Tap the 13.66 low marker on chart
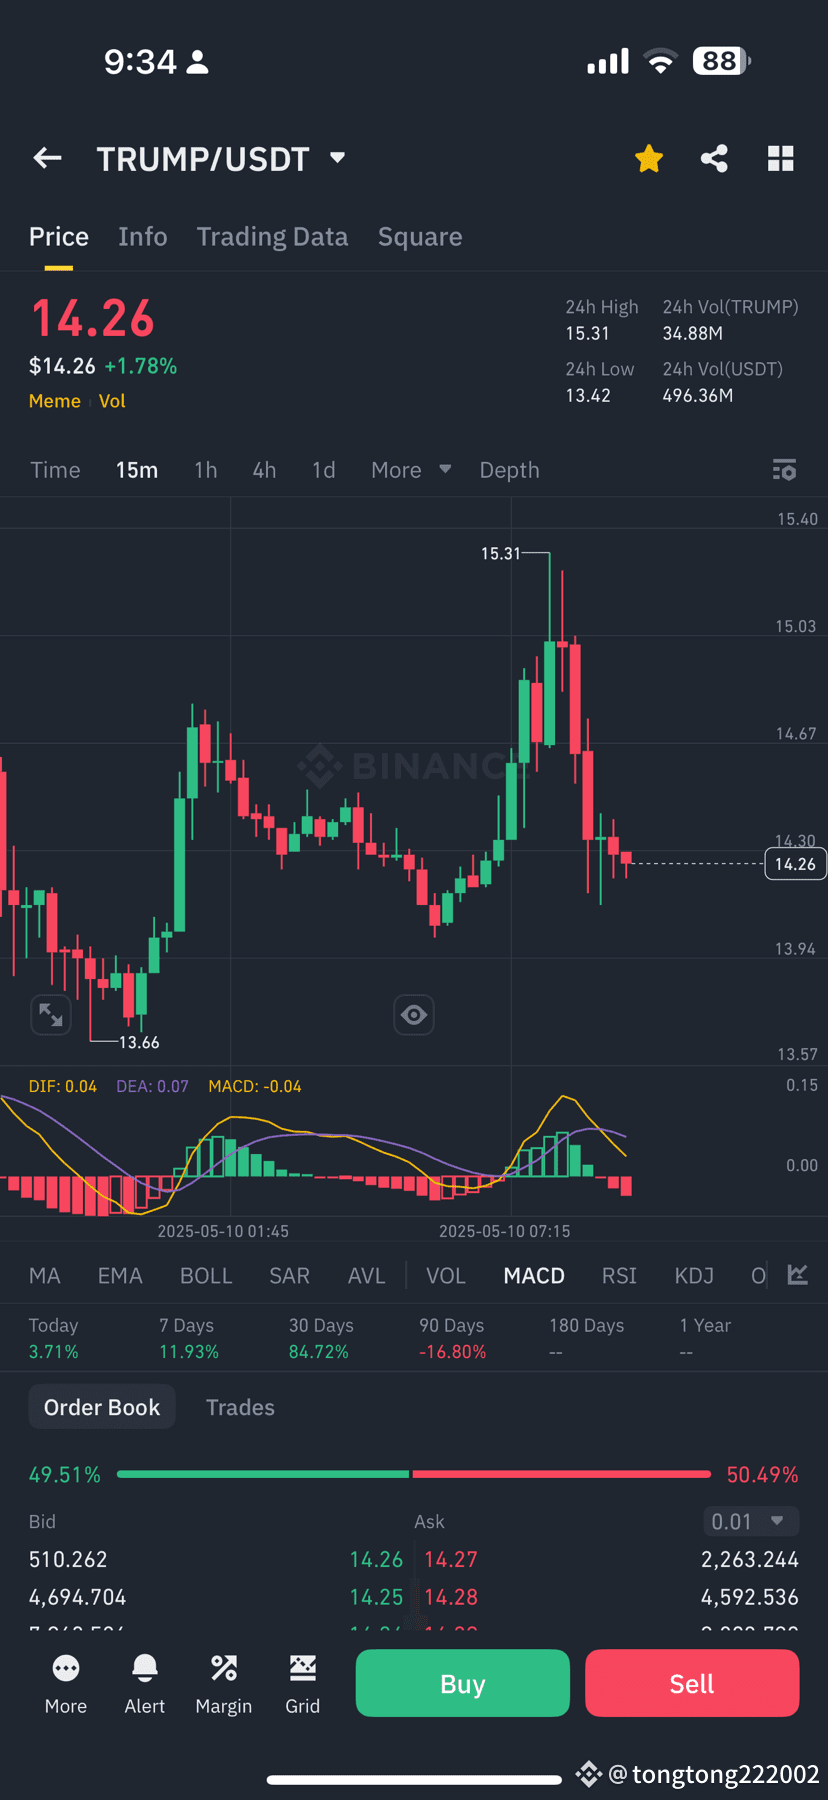The image size is (828, 1800). click(139, 1042)
